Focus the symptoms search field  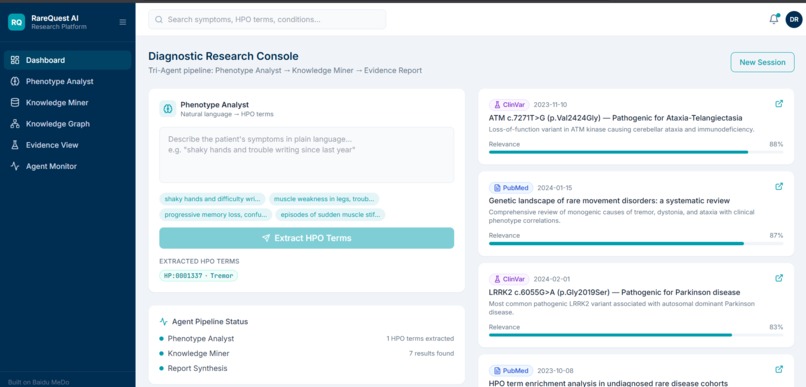click(x=267, y=20)
